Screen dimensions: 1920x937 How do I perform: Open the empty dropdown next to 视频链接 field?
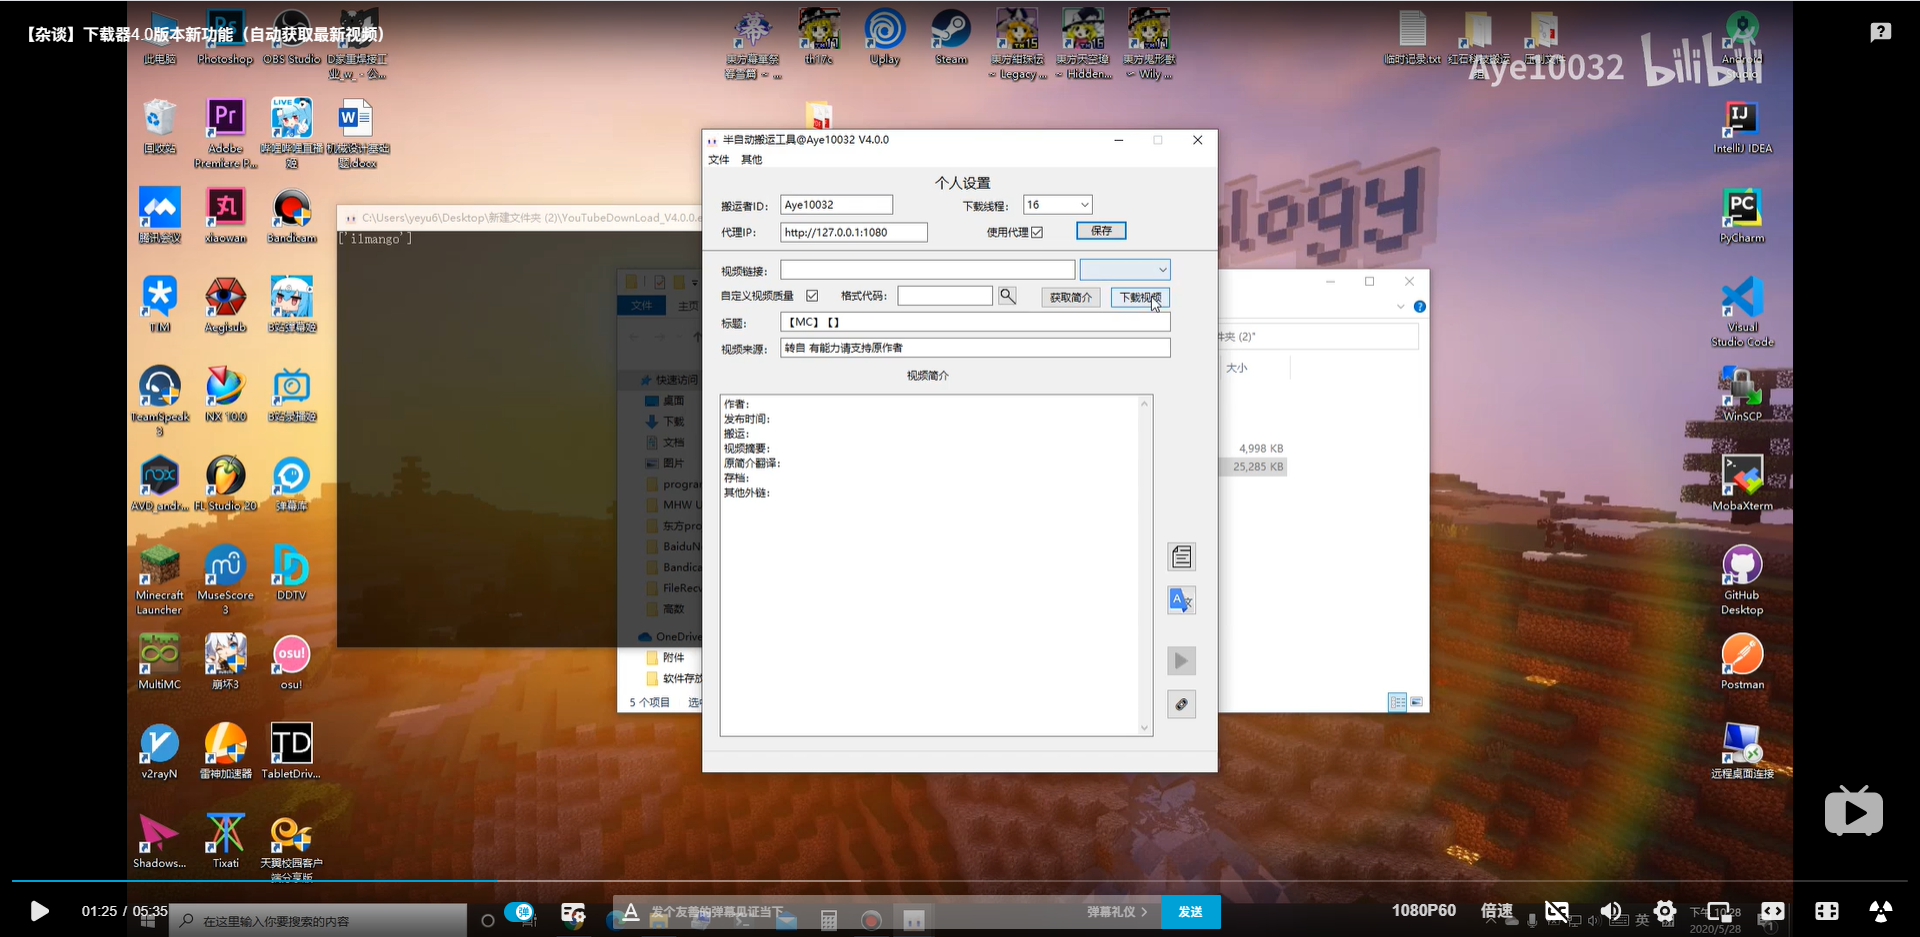(1125, 269)
